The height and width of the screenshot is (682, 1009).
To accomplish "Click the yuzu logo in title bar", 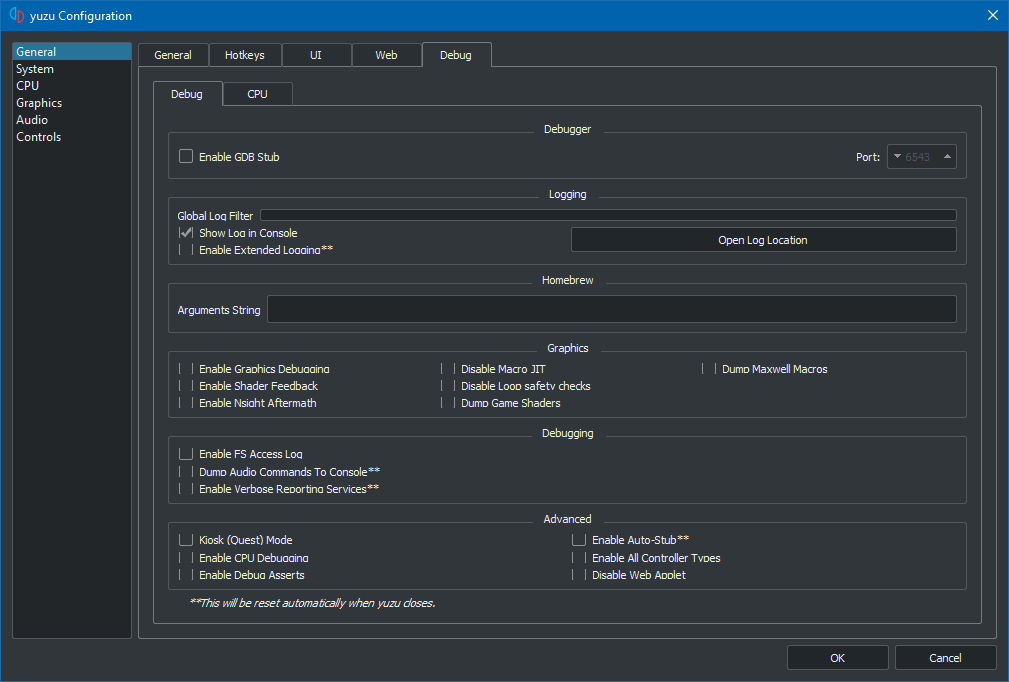I will [x=16, y=15].
